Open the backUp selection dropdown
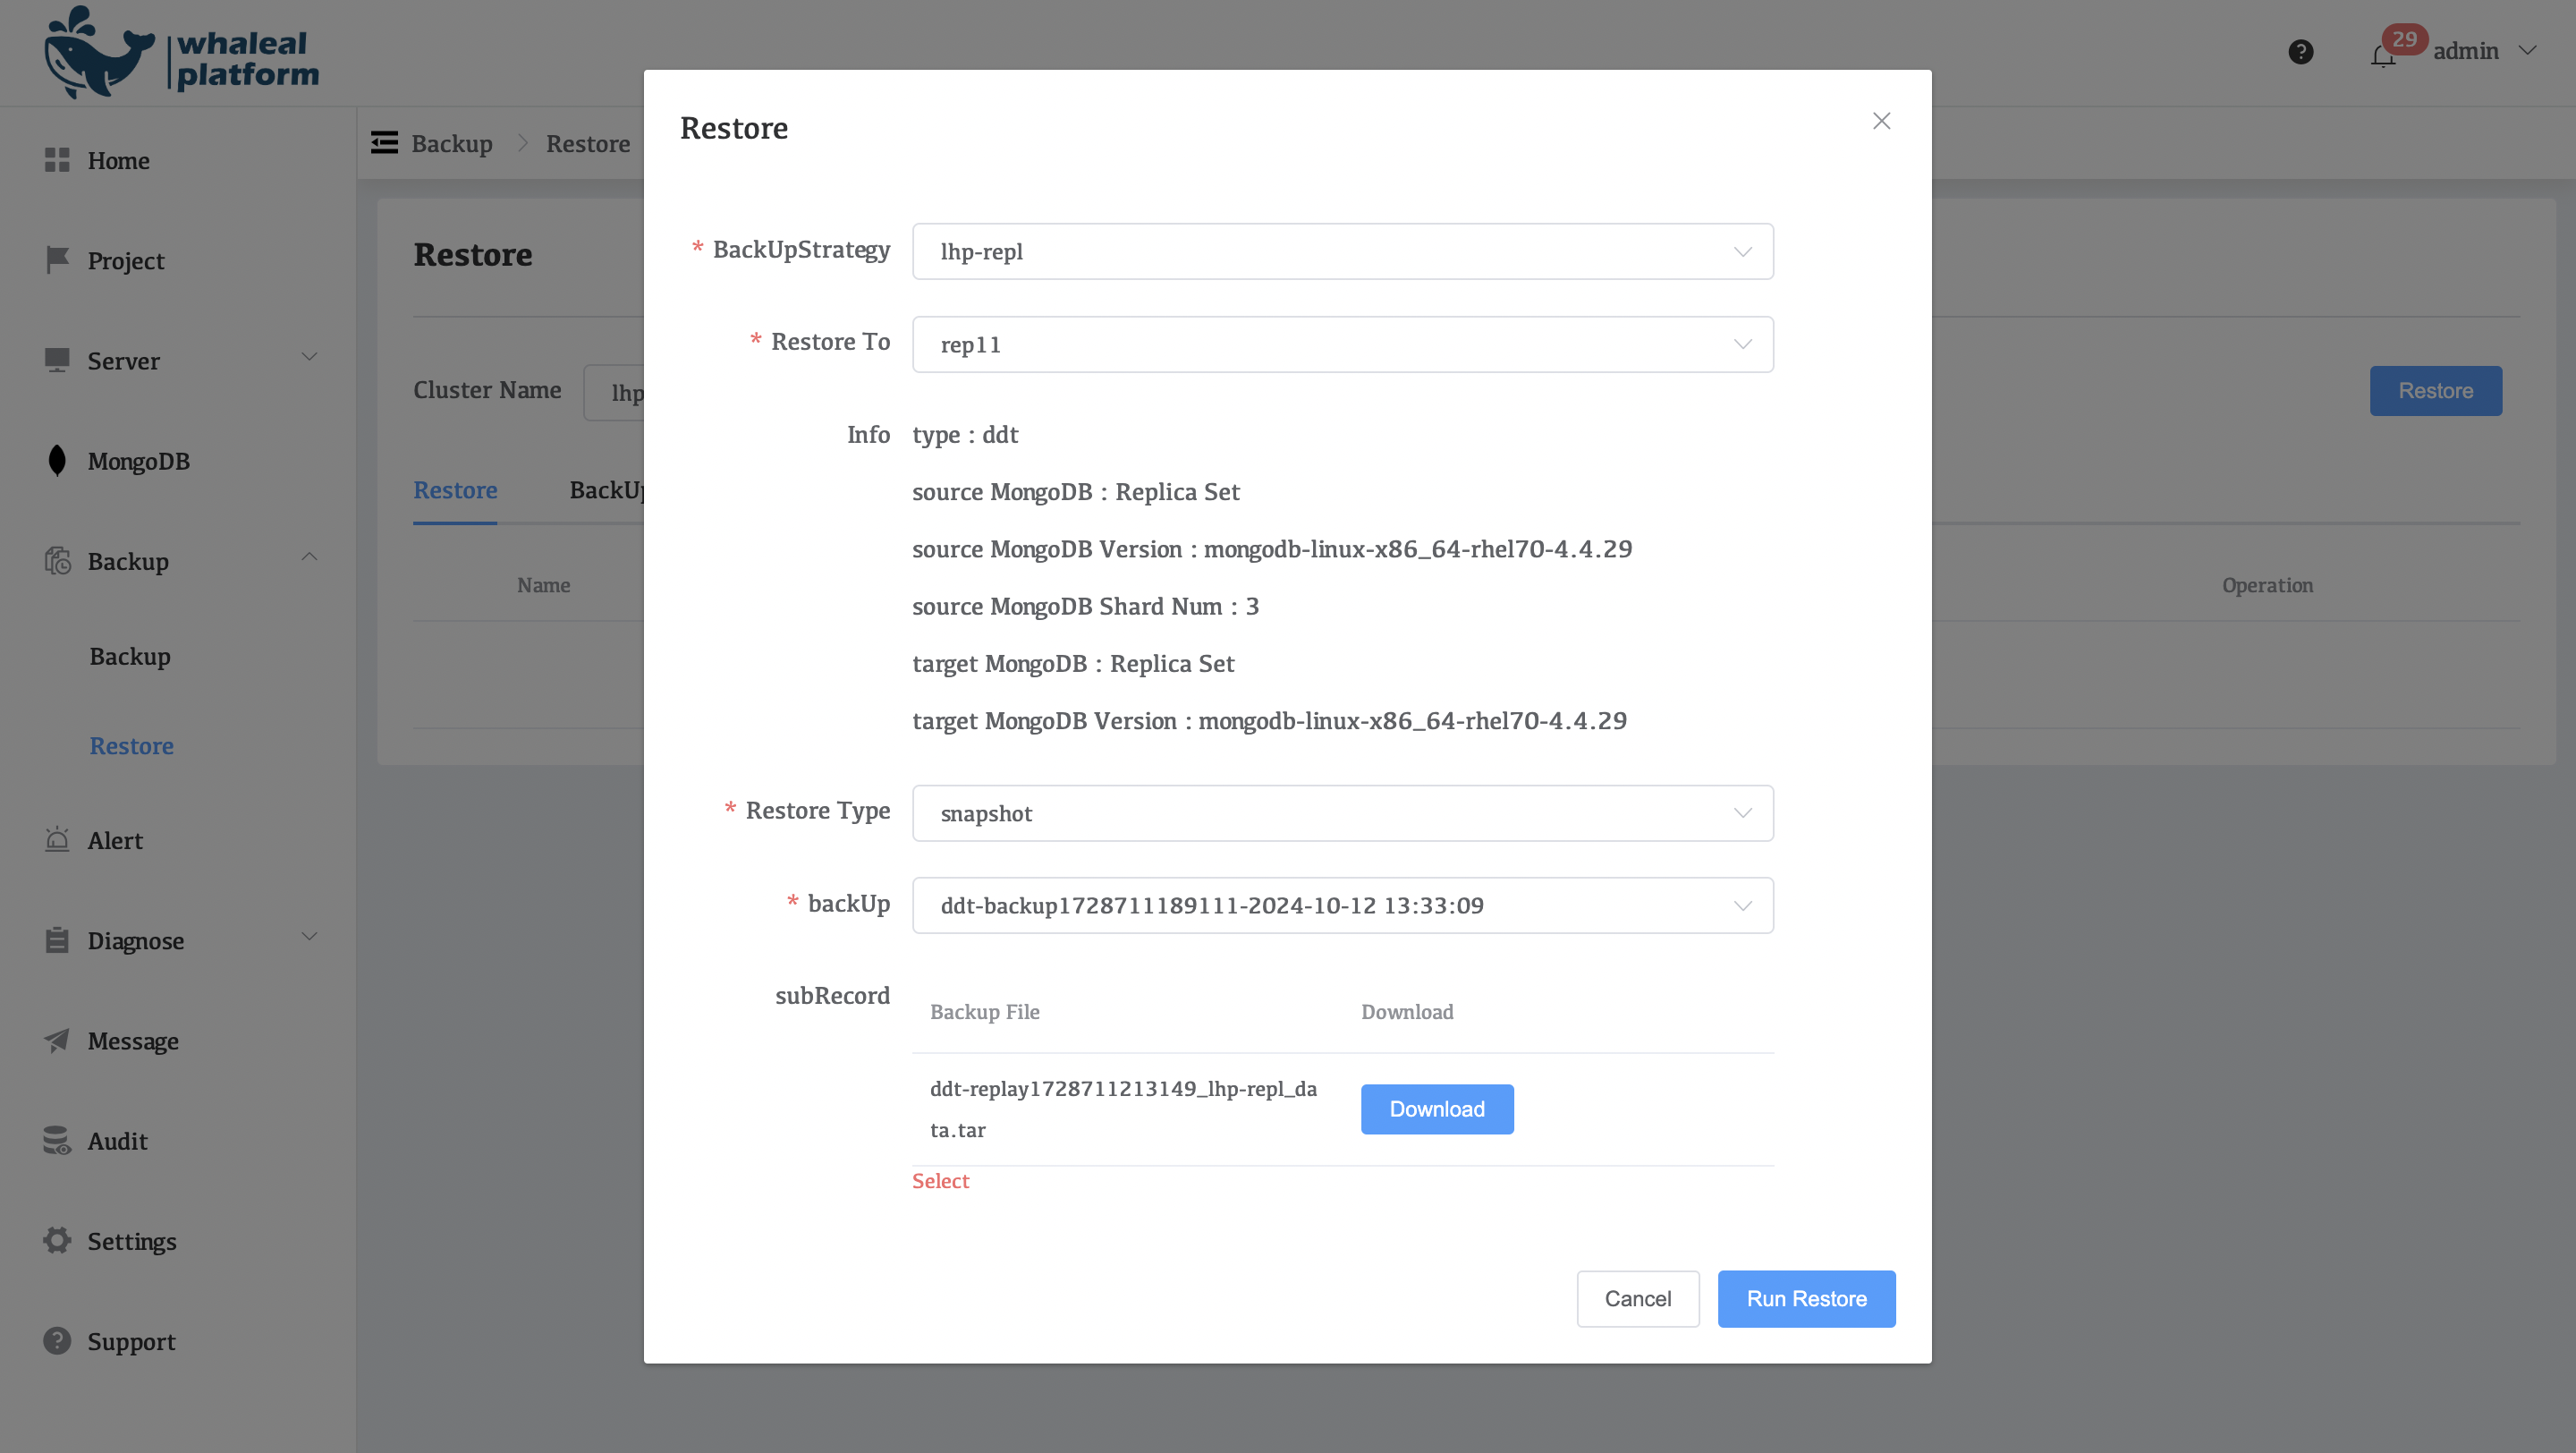 (x=1342, y=905)
